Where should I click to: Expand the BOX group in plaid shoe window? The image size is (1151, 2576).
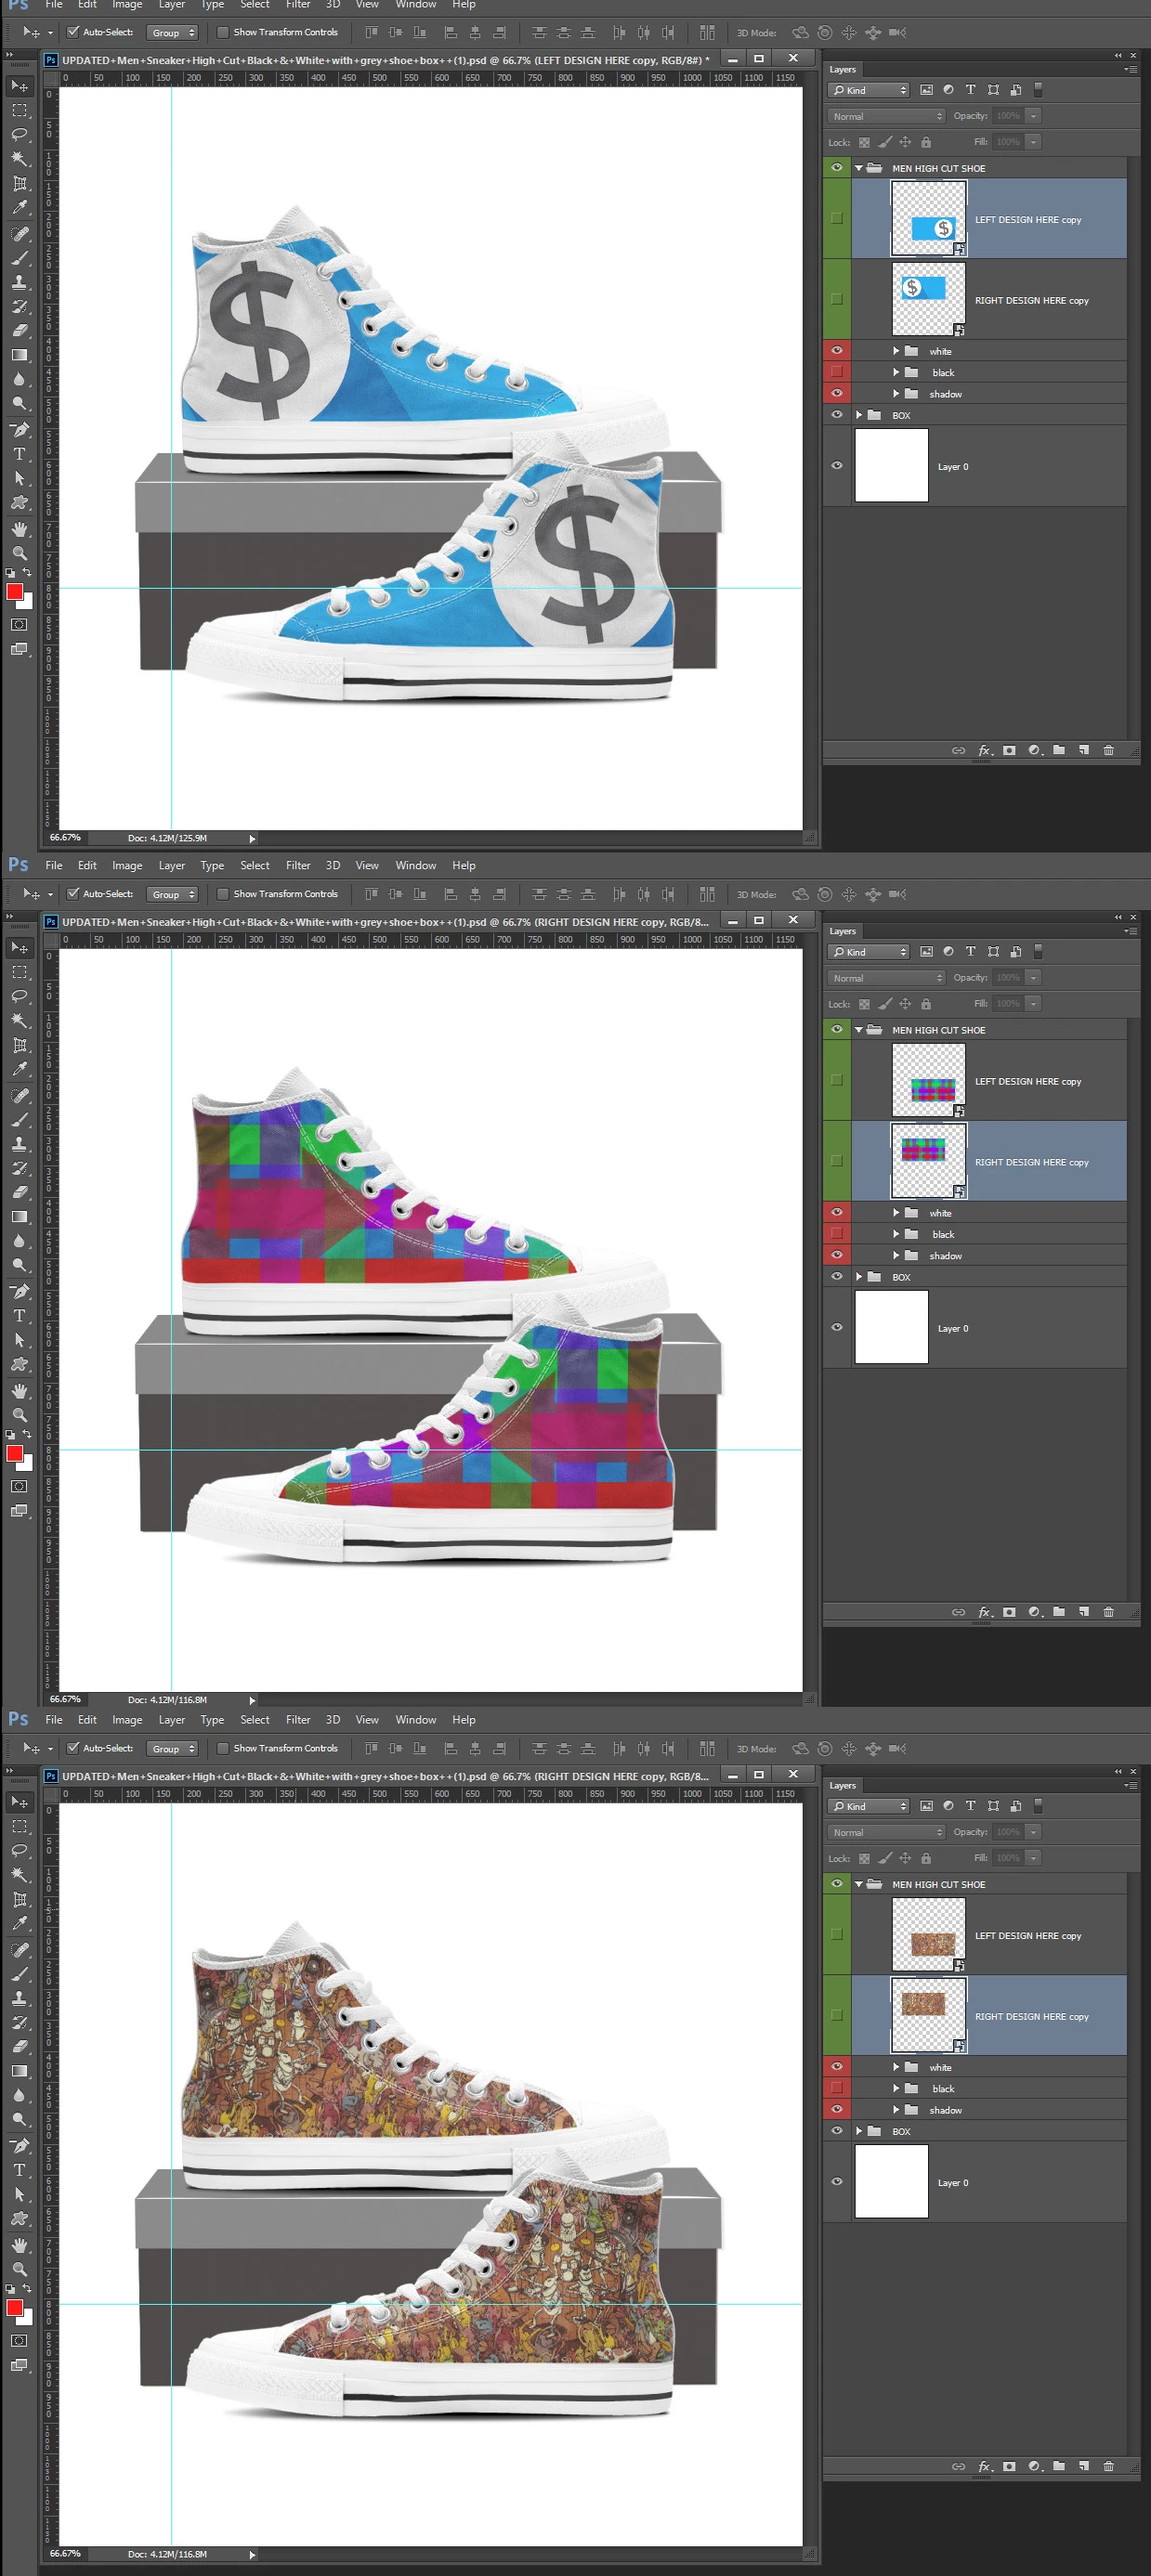coord(858,1277)
